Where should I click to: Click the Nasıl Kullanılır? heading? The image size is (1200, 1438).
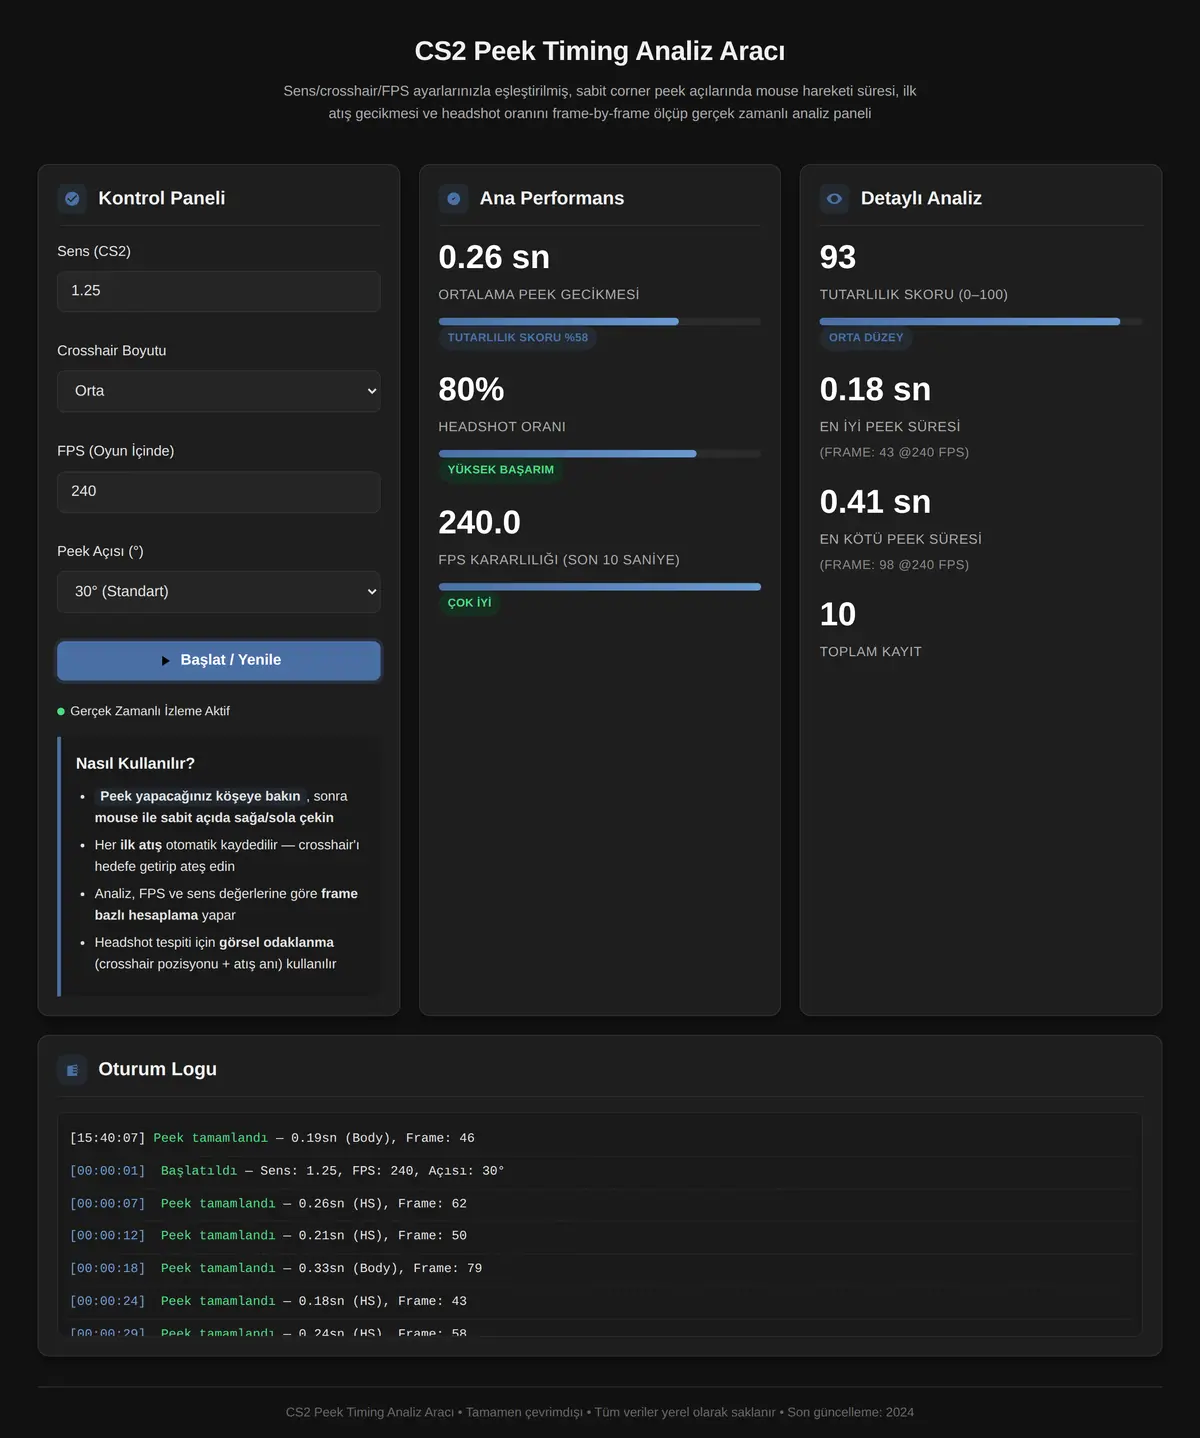click(x=135, y=763)
